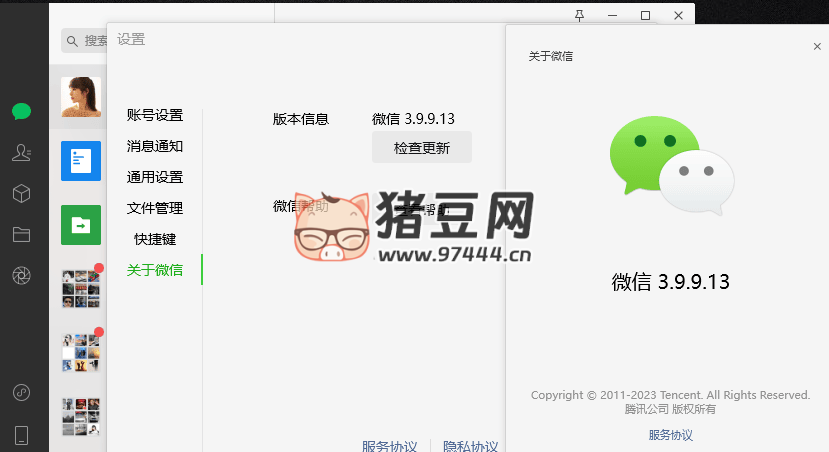Screen dimensions: 829x452
Task: Click the phone icon at sidebar bottom
Action: (x=21, y=434)
